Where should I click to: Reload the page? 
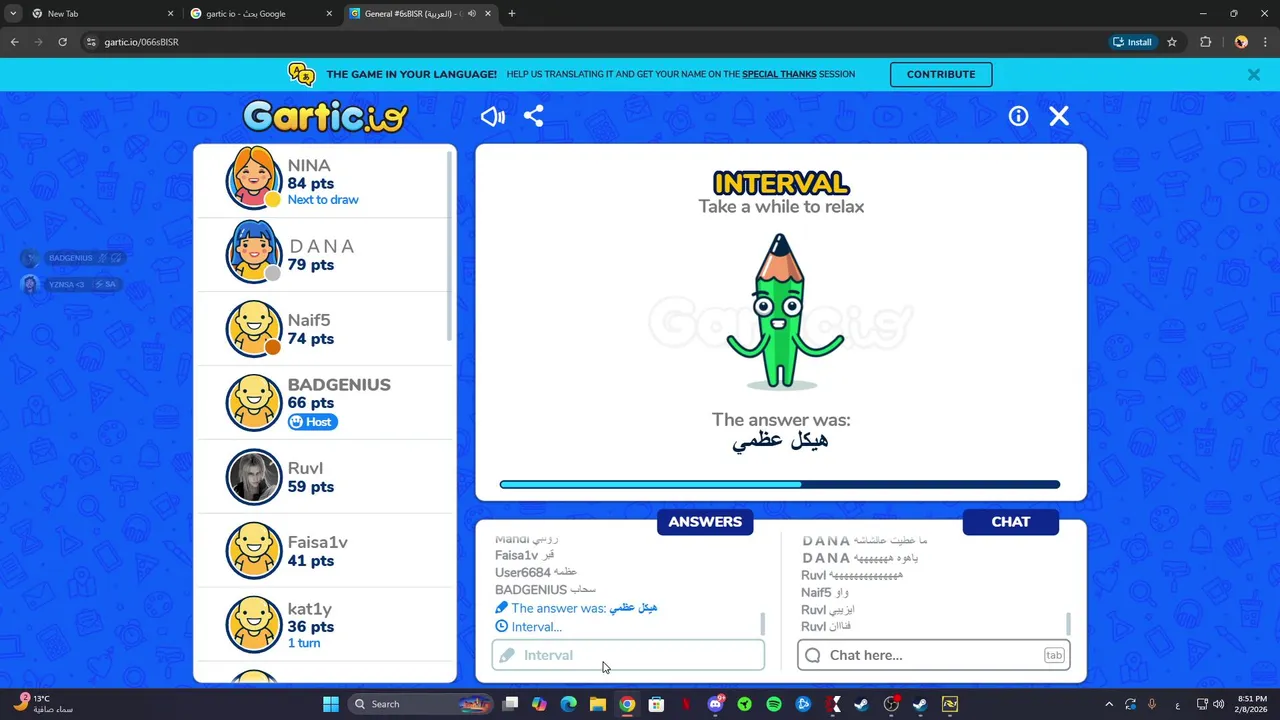pos(62,42)
